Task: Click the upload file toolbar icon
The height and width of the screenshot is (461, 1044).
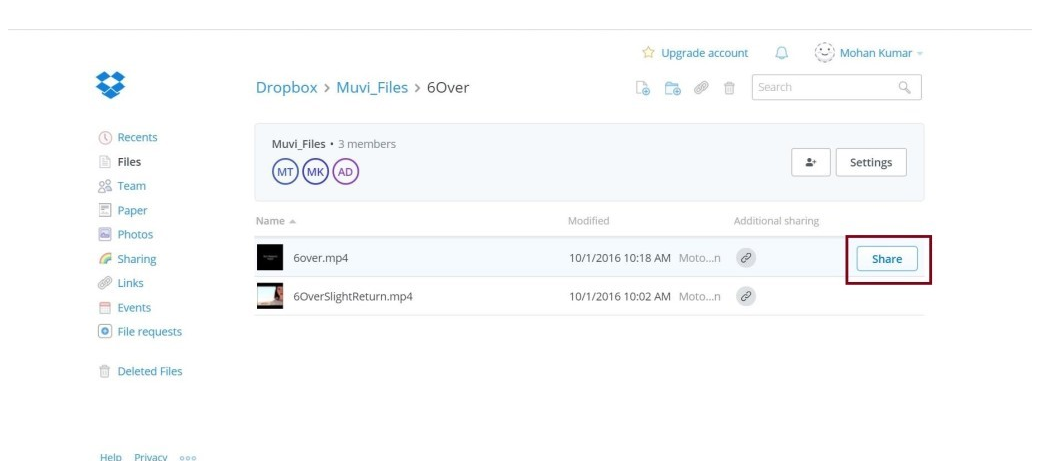Action: [643, 88]
